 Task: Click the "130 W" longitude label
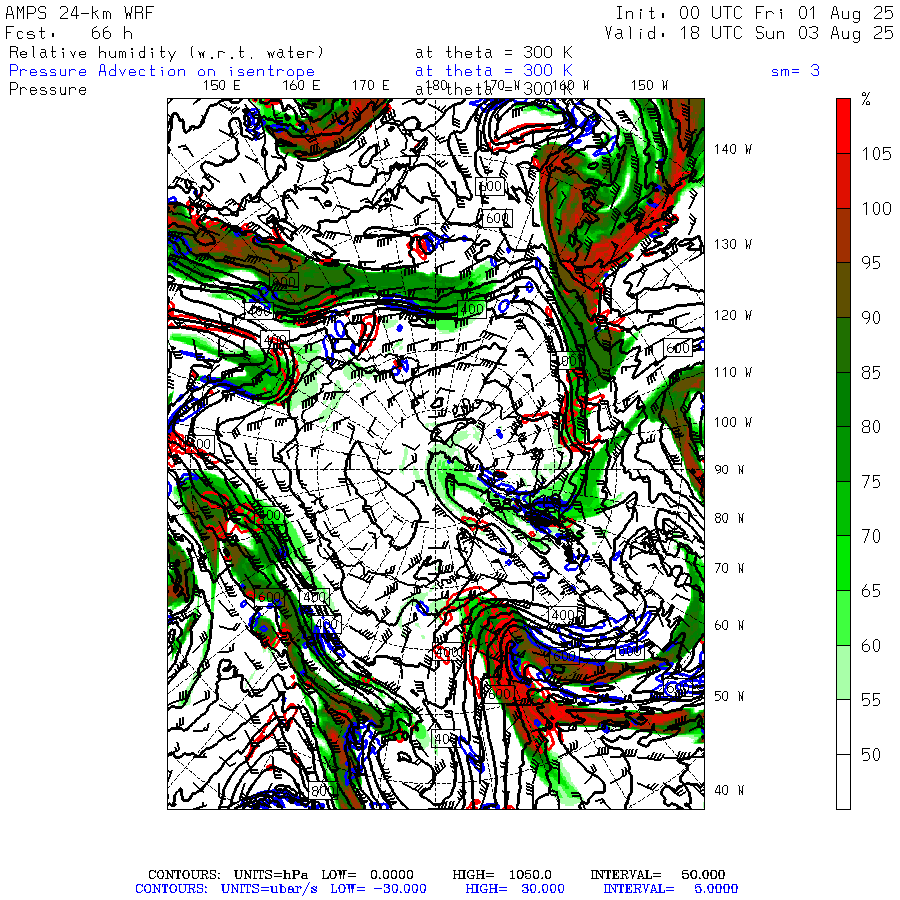[733, 244]
